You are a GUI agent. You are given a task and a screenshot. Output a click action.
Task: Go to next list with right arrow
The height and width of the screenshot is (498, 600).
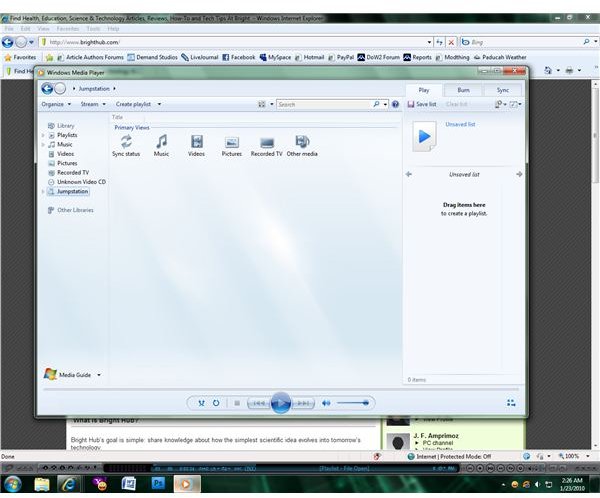pyautogui.click(x=519, y=174)
